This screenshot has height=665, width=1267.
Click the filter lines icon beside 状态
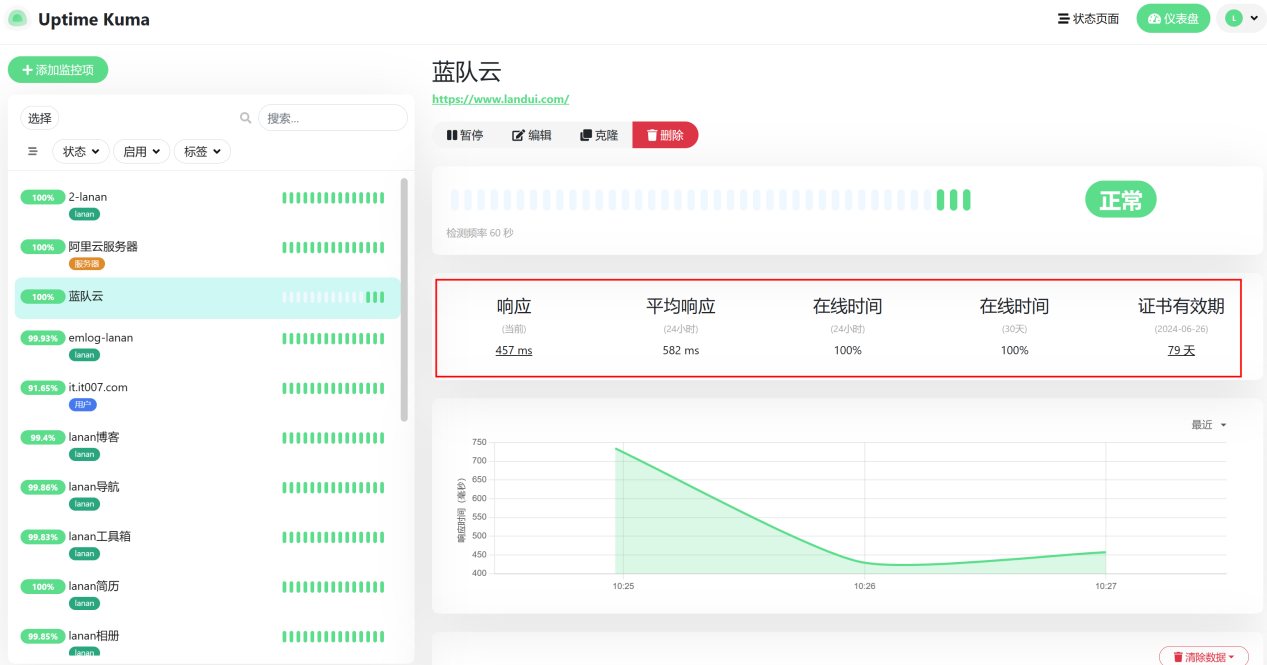tap(33, 152)
